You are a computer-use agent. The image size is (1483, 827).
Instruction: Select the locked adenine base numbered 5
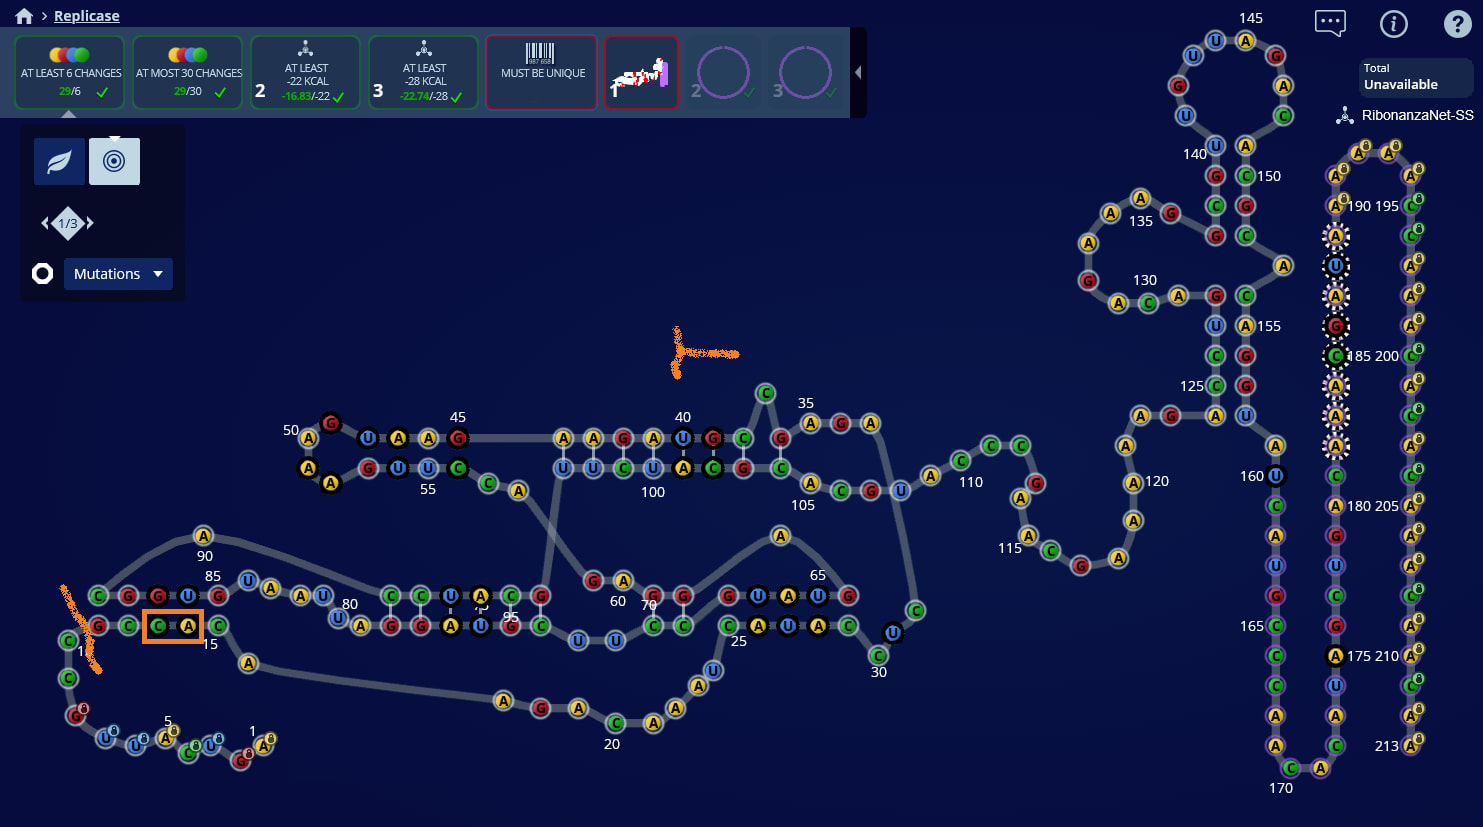pyautogui.click(x=166, y=739)
